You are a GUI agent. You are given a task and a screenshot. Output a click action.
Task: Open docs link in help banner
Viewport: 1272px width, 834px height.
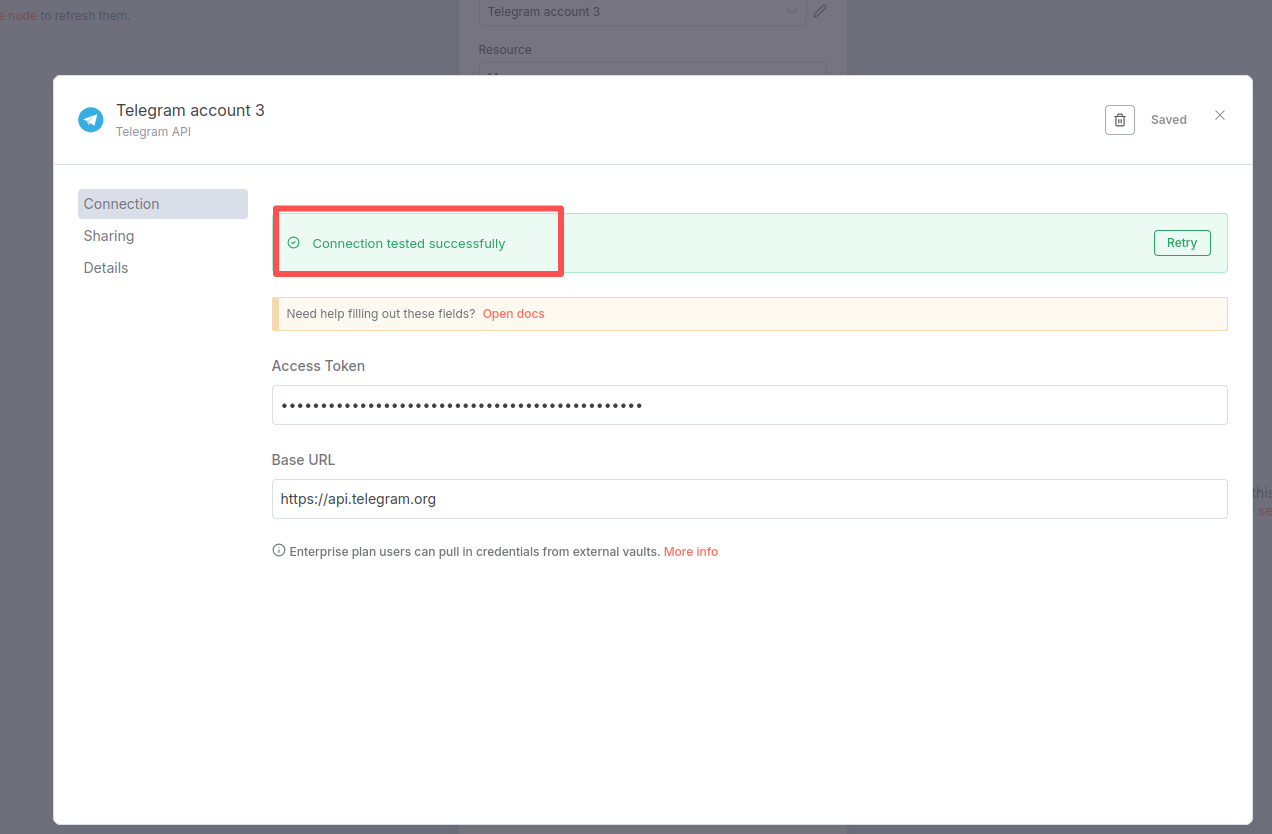coord(513,314)
